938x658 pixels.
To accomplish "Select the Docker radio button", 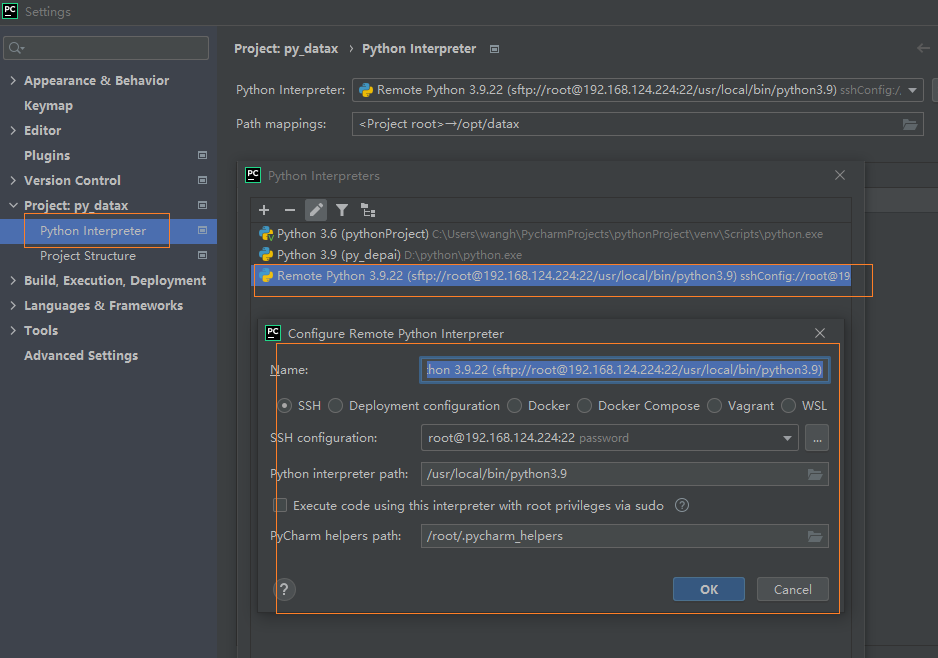I will click(514, 406).
